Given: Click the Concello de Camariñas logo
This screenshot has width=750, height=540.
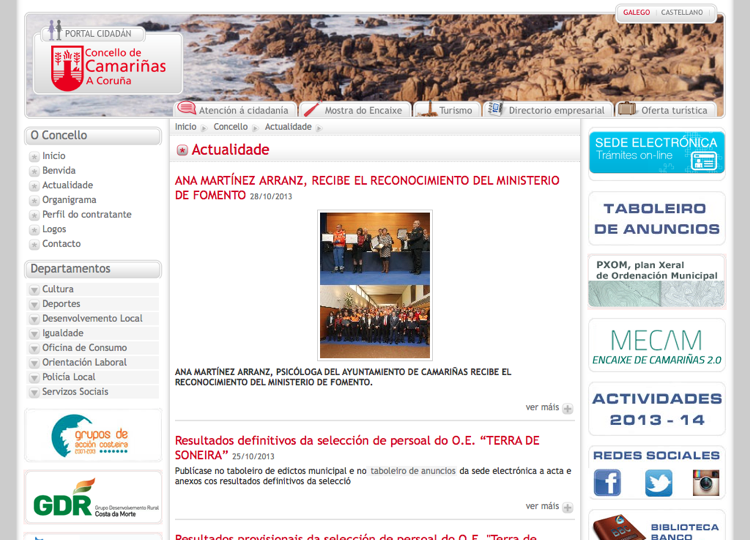Looking at the screenshot, I should pyautogui.click(x=108, y=67).
